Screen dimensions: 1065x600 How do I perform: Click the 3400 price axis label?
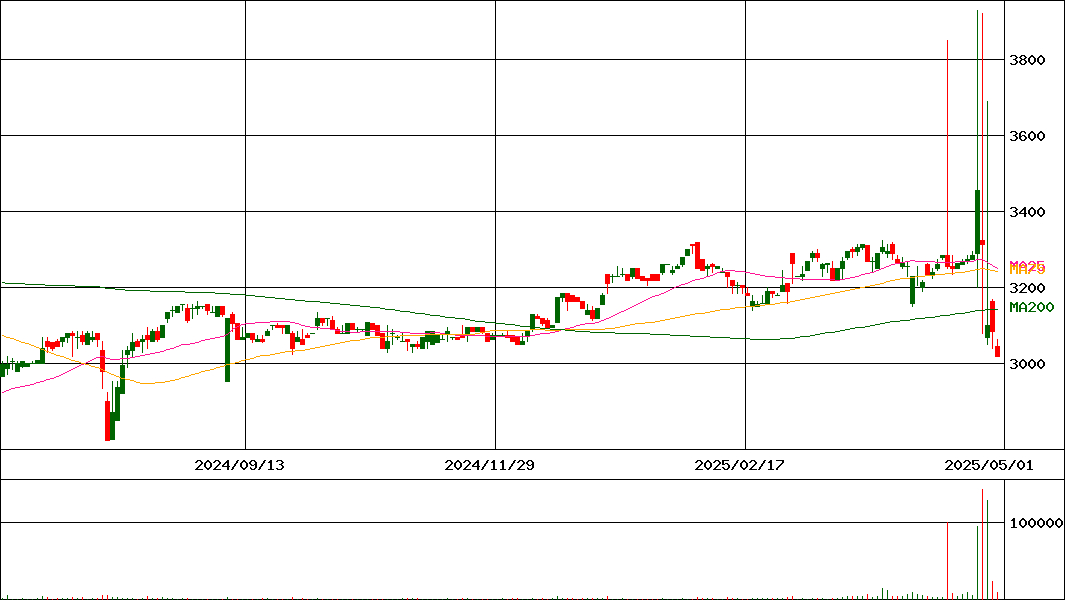(x=1027, y=212)
